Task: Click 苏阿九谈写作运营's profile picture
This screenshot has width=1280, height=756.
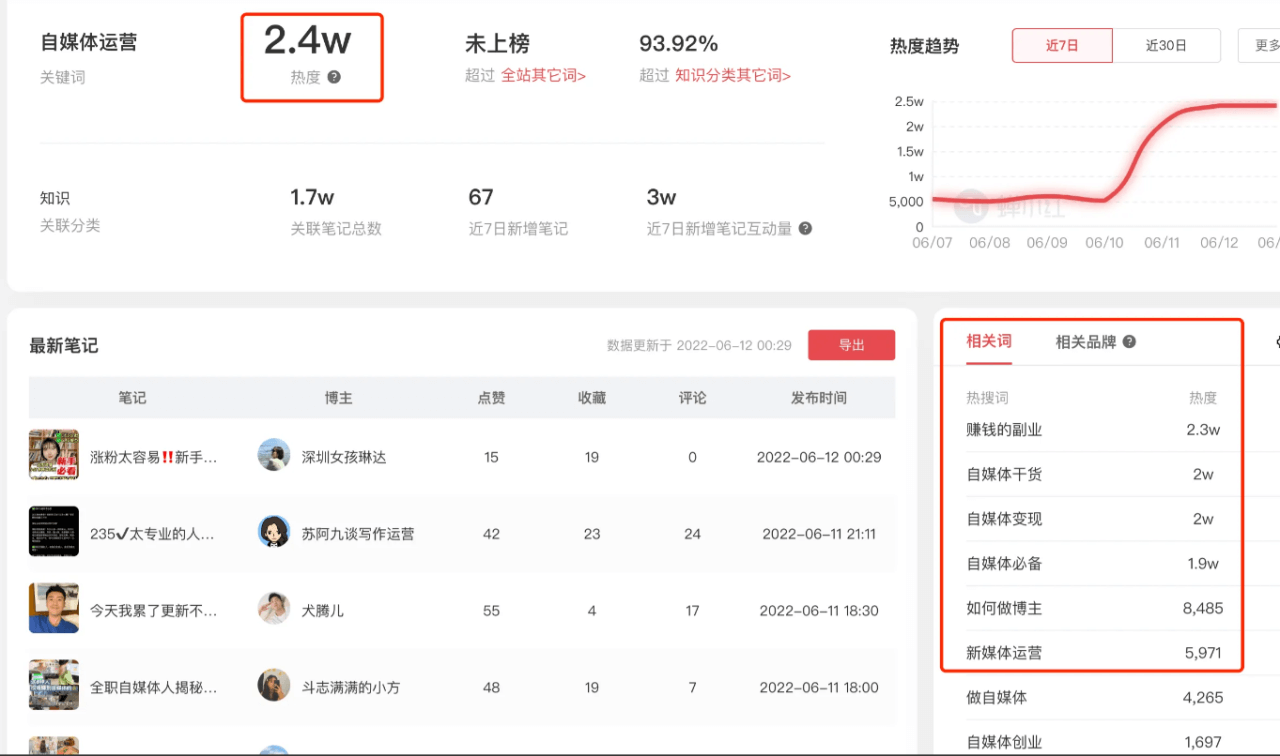Action: point(275,532)
